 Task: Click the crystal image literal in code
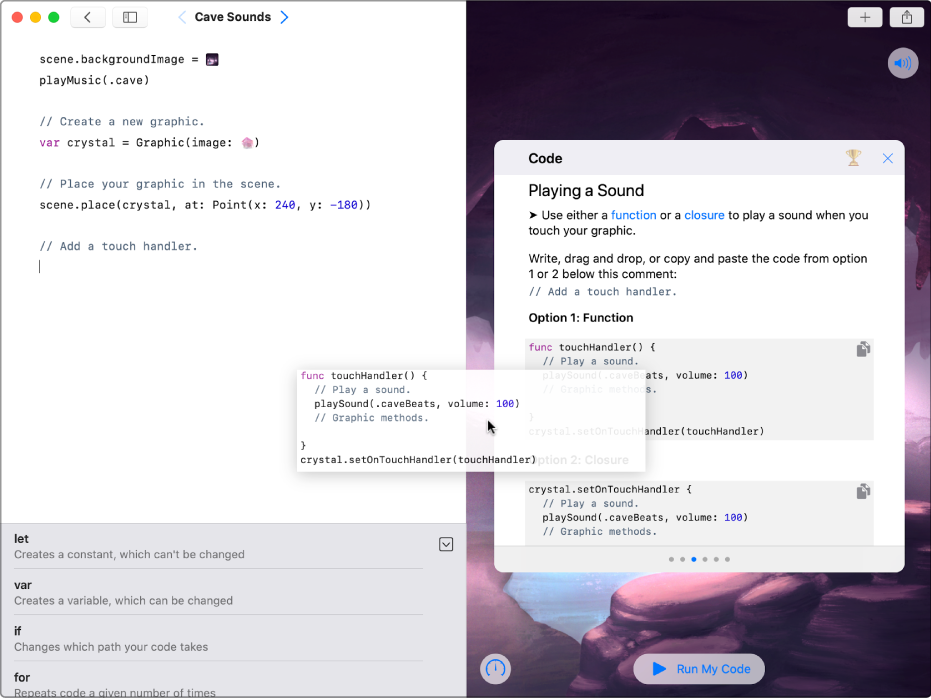247,142
